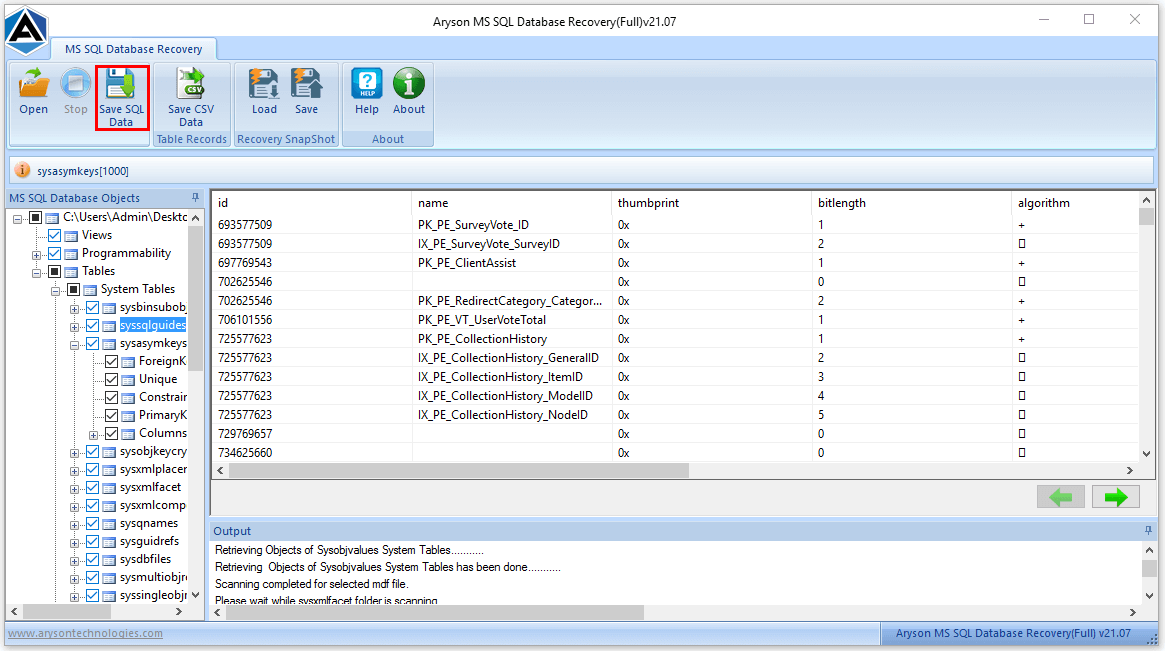Toggle the Views checkbox

tap(54, 235)
